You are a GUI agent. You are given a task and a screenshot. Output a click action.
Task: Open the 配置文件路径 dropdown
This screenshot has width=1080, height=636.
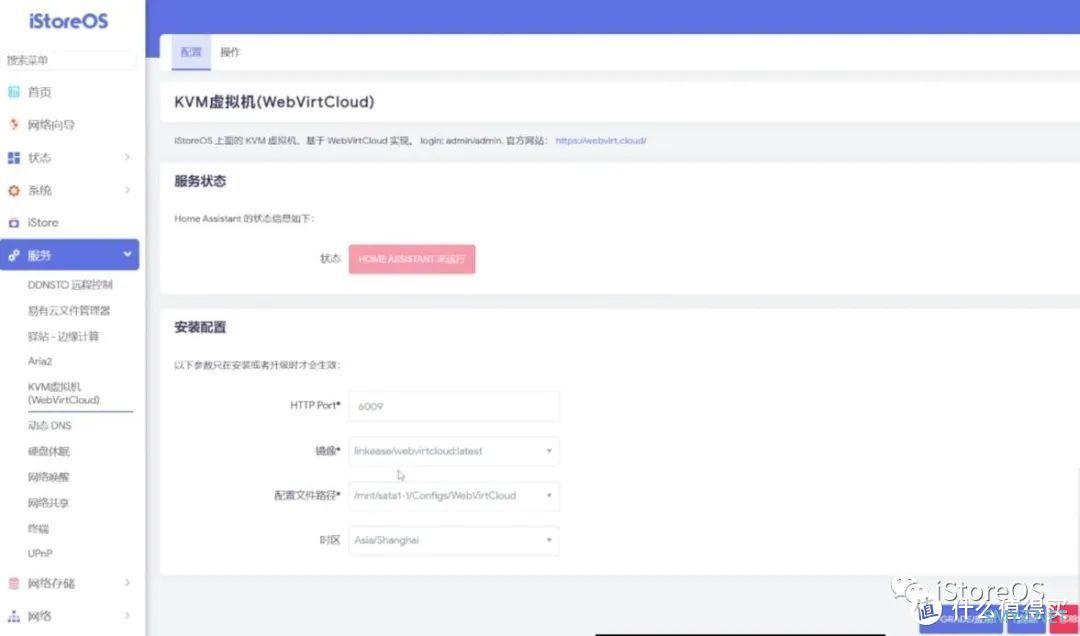tap(454, 496)
